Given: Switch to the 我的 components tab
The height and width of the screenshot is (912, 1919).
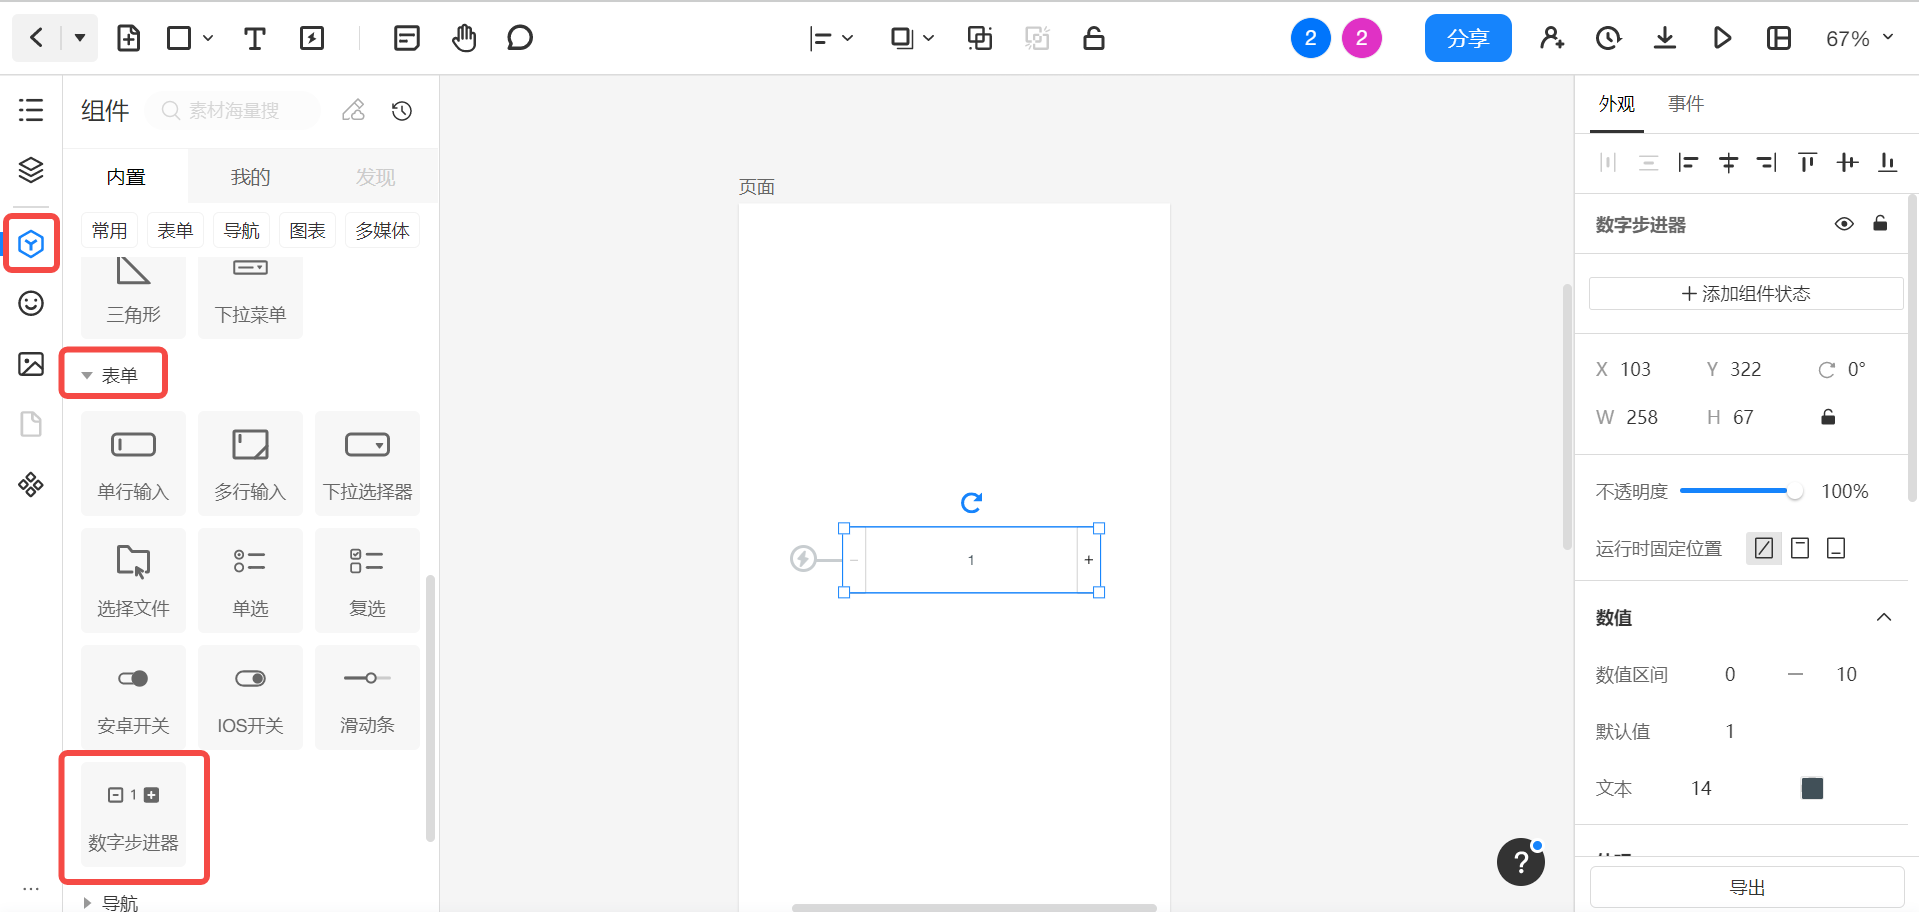Looking at the screenshot, I should [x=250, y=177].
